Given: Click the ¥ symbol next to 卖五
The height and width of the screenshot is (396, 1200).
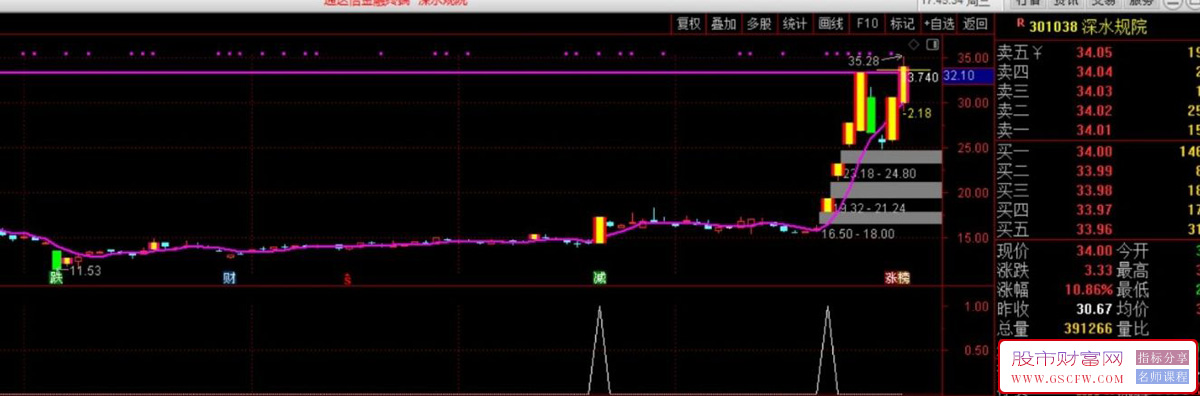Looking at the screenshot, I should 1038,54.
